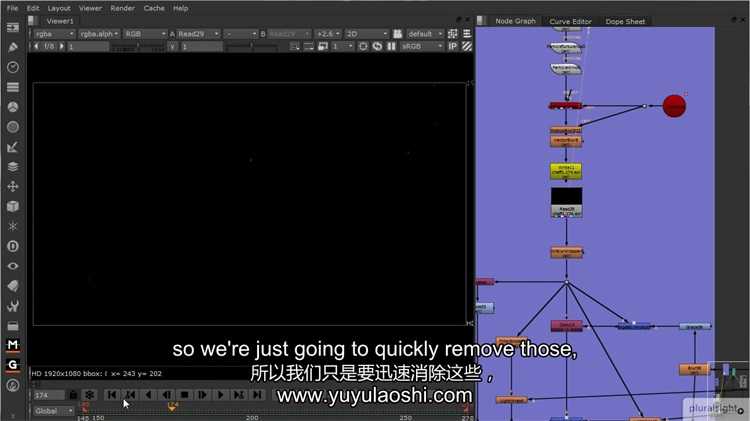Open the M plugin toolbar icon
The height and width of the screenshot is (421, 750).
pyautogui.click(x=13, y=345)
